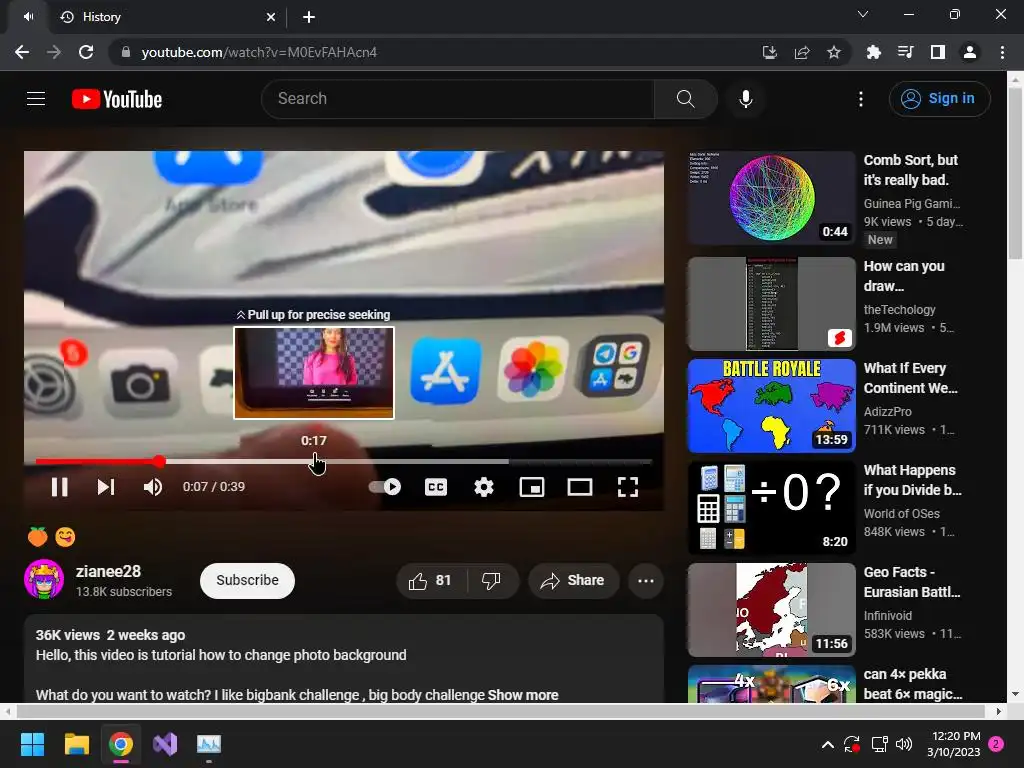1024x768 pixels.
Task: Open Chrome three-dot menu
Action: click(x=1002, y=52)
